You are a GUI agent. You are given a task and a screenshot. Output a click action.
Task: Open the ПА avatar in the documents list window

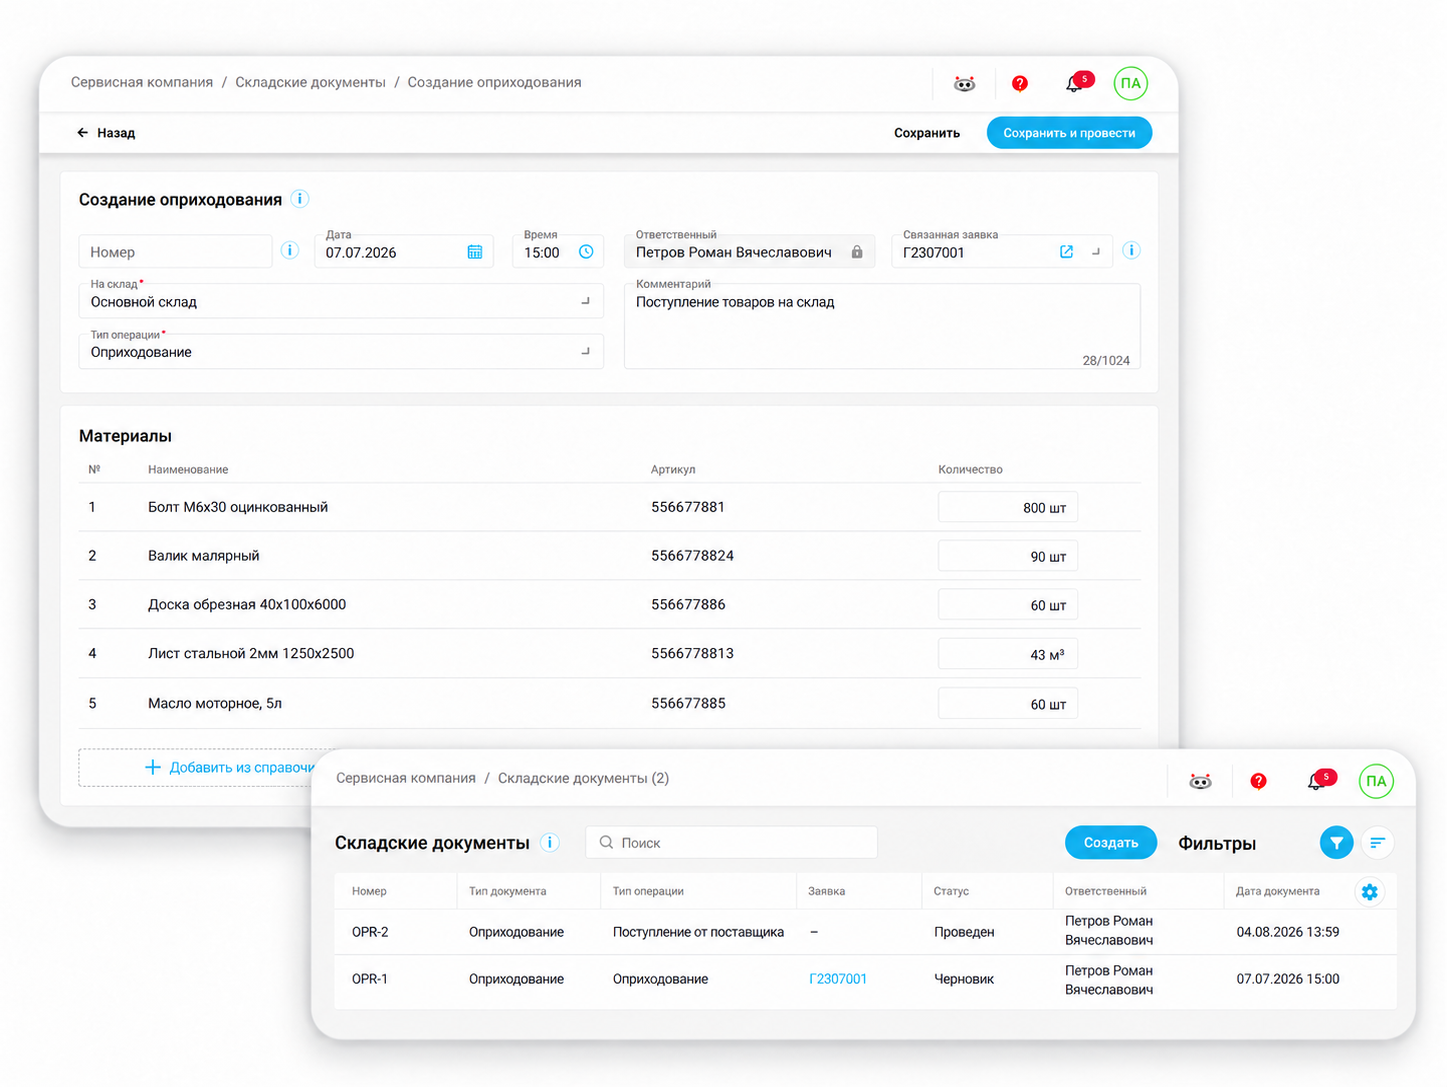pos(1376,781)
